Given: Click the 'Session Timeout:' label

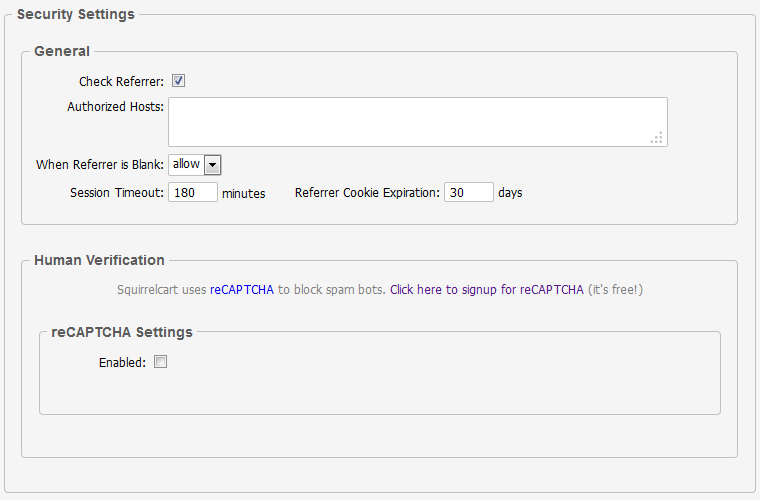Looking at the screenshot, I should [x=116, y=193].
